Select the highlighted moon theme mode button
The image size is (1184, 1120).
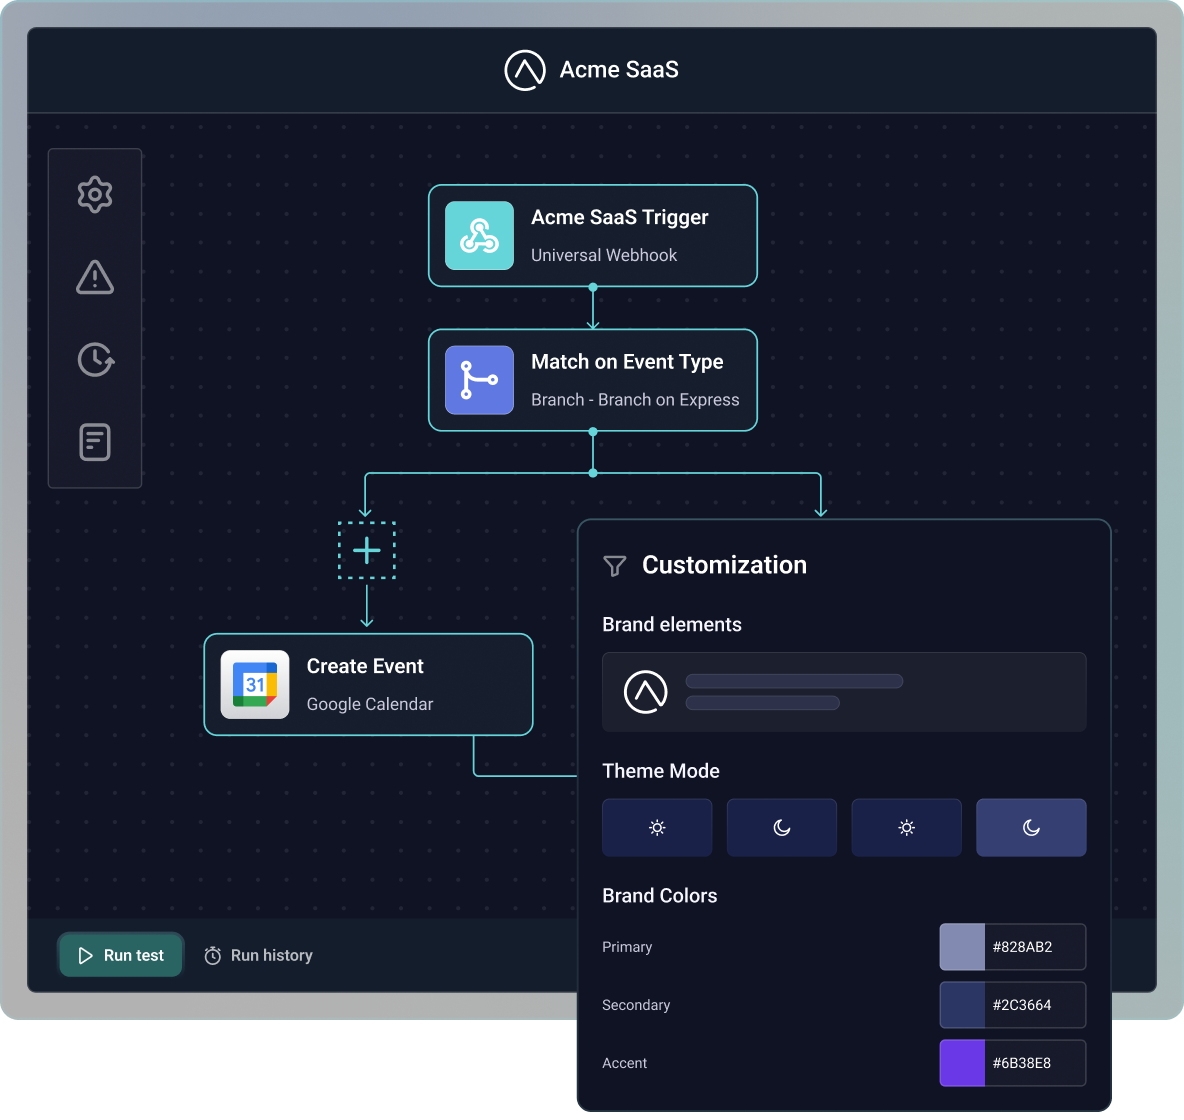[1031, 828]
